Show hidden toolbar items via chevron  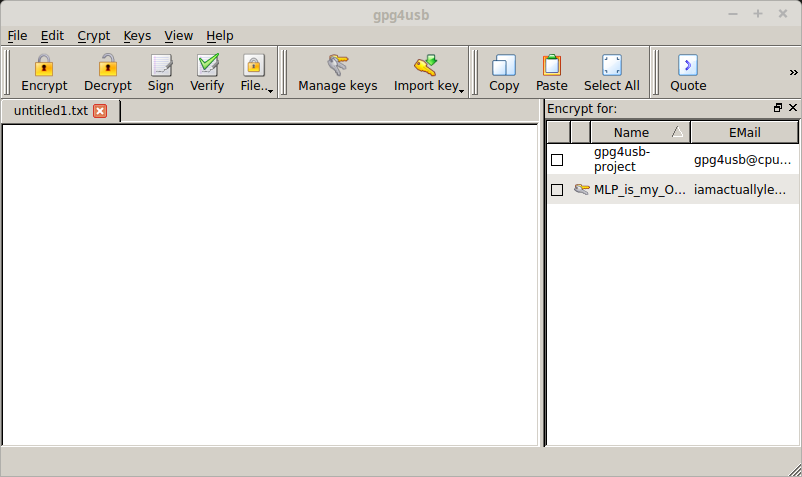point(793,73)
